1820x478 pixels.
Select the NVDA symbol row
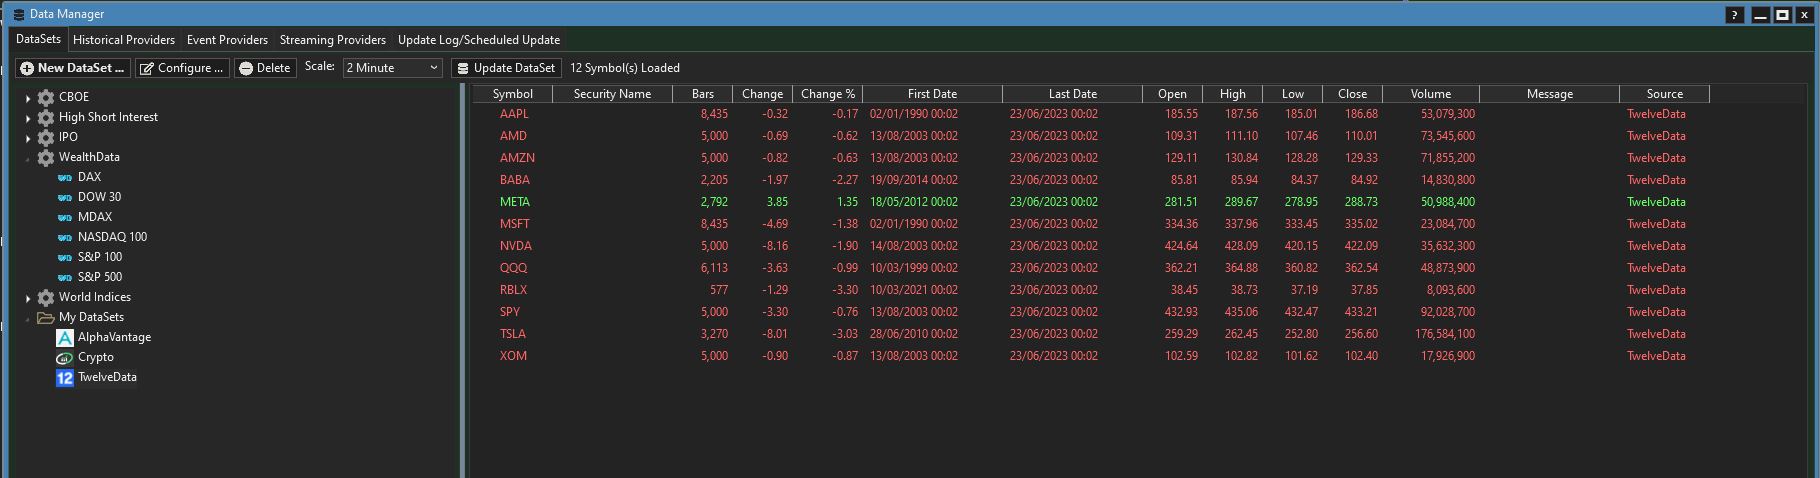point(1090,246)
